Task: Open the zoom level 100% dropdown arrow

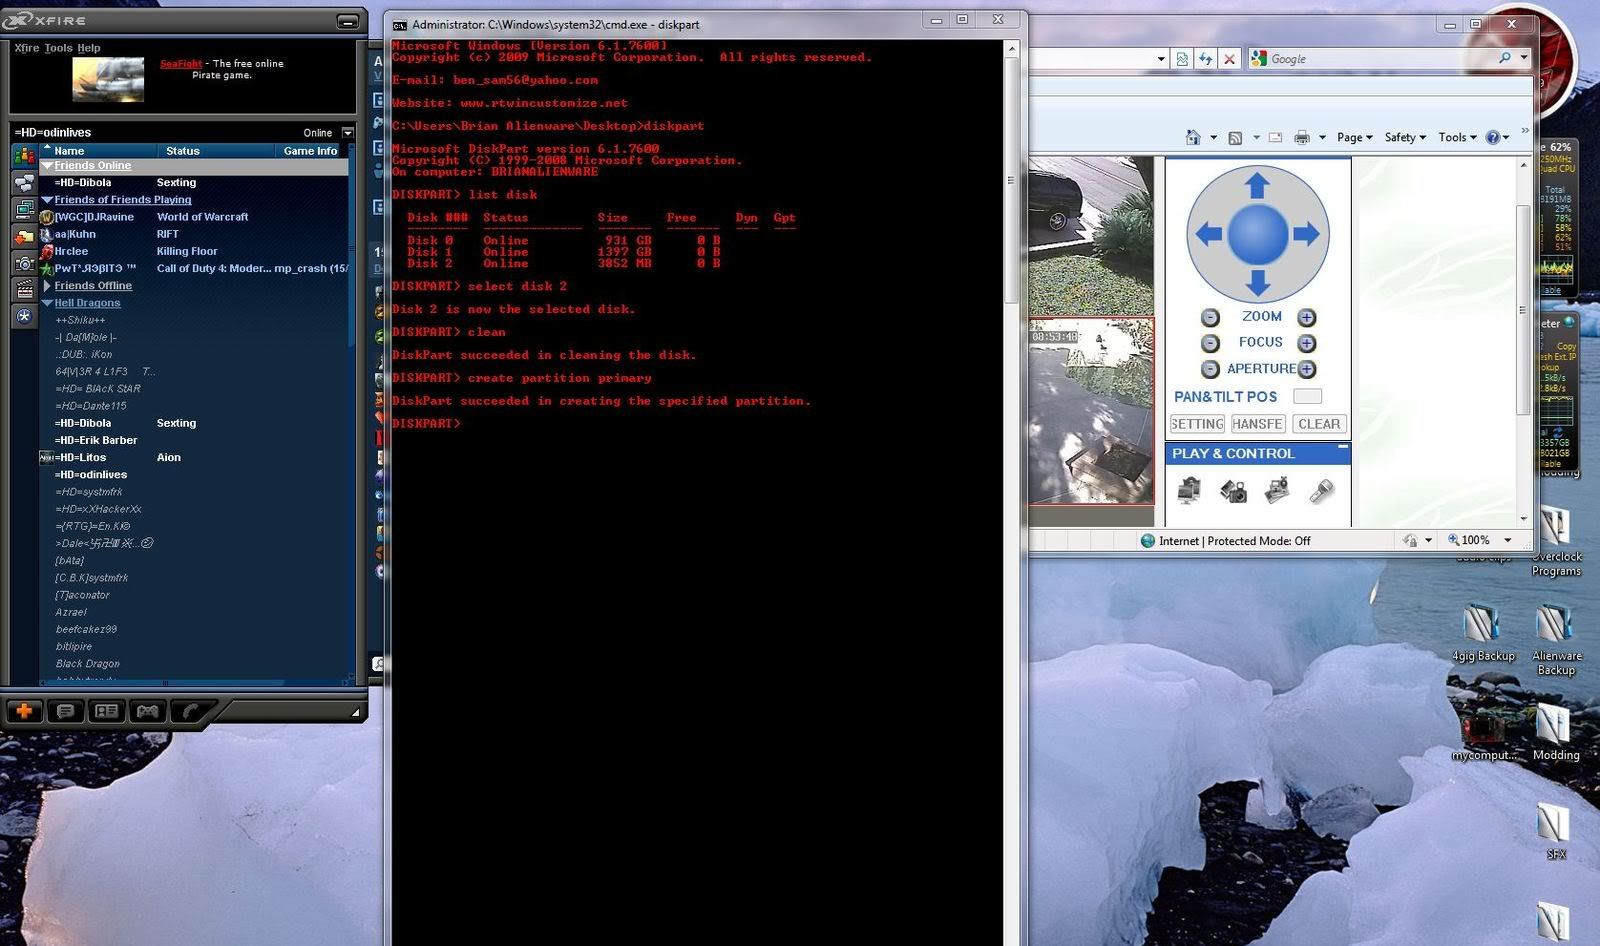Action: (1507, 540)
